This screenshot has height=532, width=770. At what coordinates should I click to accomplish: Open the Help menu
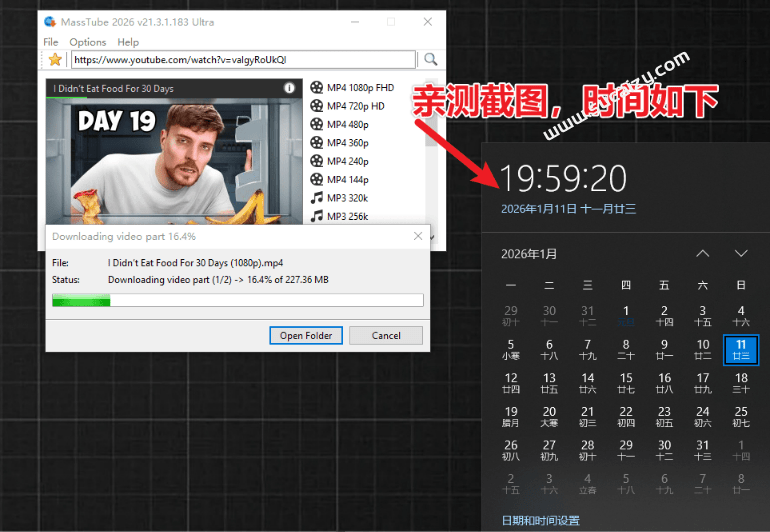pyautogui.click(x=128, y=42)
